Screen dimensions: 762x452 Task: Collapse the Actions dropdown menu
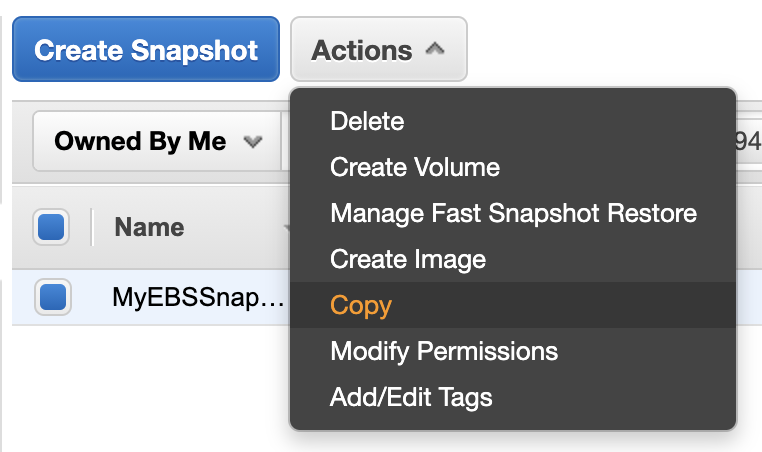tap(379, 49)
